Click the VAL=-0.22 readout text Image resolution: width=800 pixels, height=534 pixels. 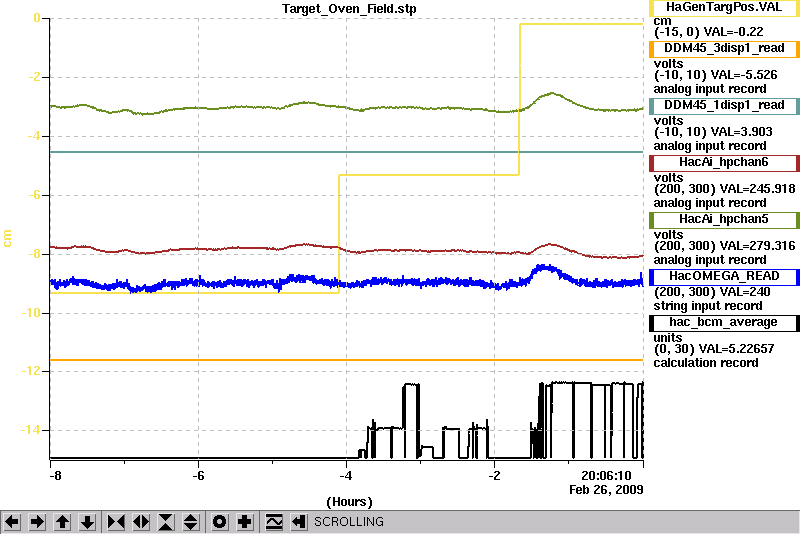pos(733,32)
